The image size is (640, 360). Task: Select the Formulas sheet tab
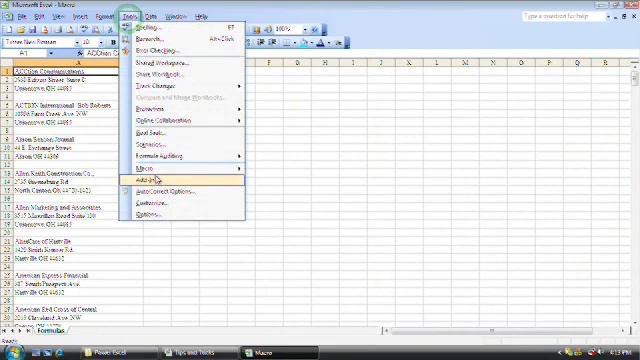click(51, 331)
